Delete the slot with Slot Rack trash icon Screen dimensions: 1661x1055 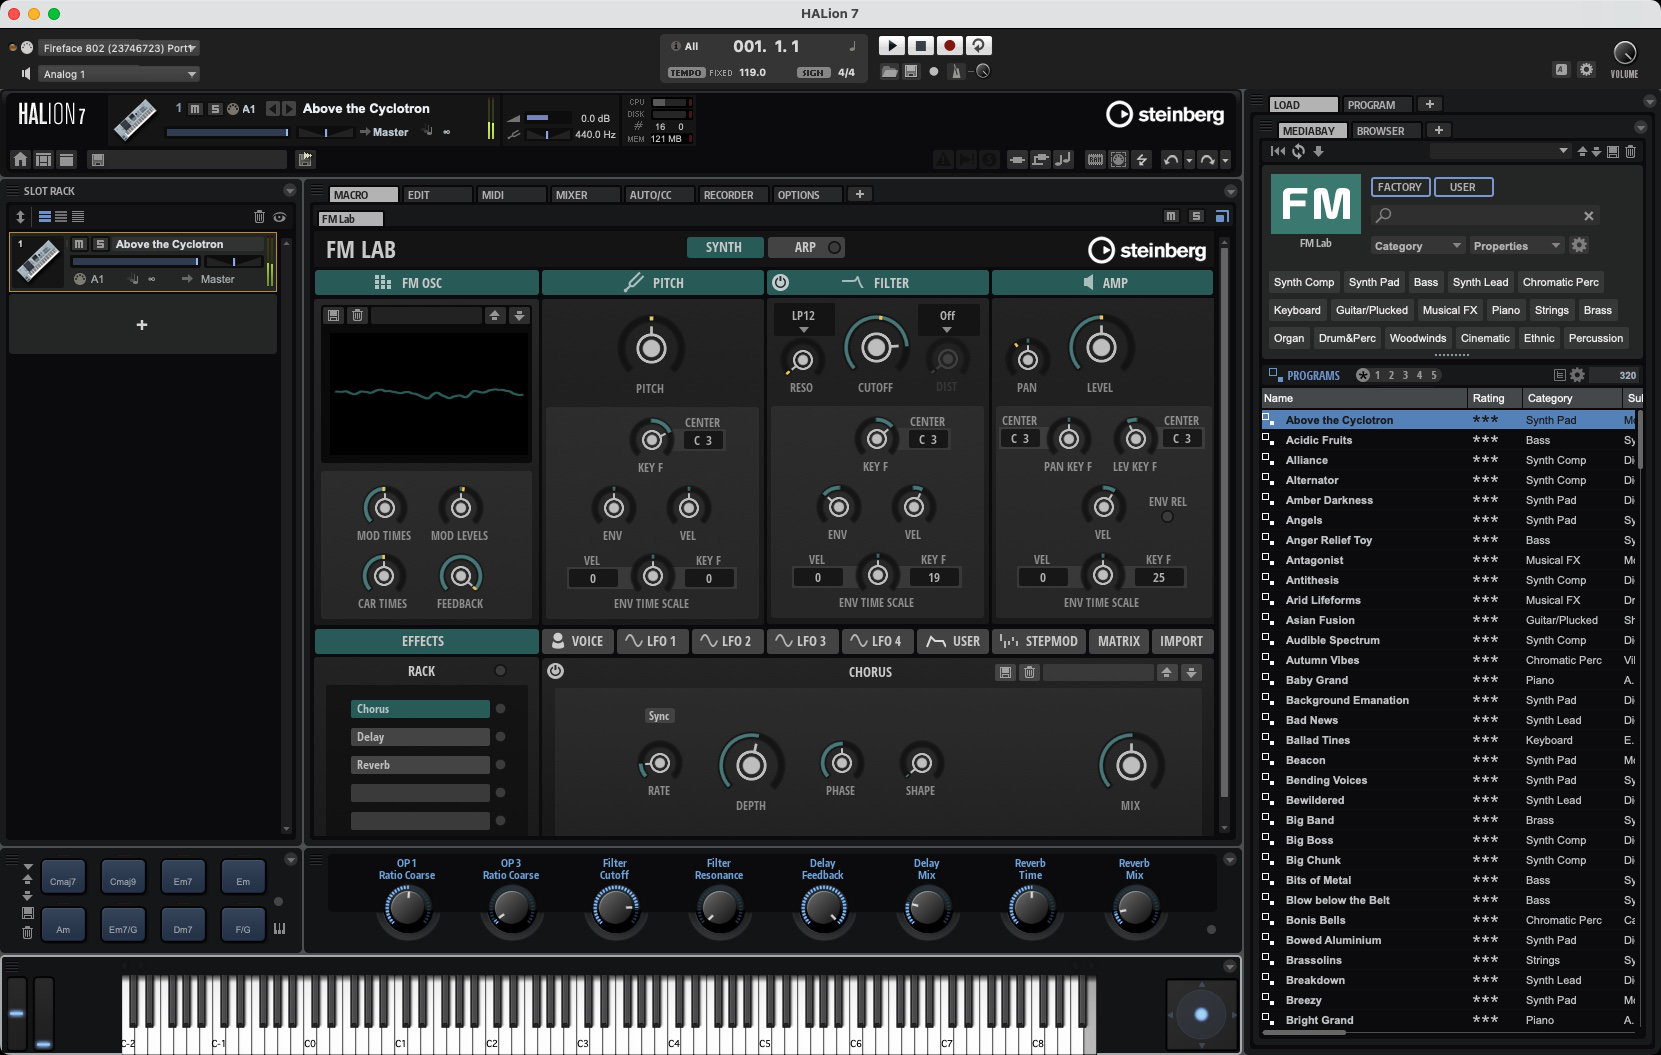(259, 217)
